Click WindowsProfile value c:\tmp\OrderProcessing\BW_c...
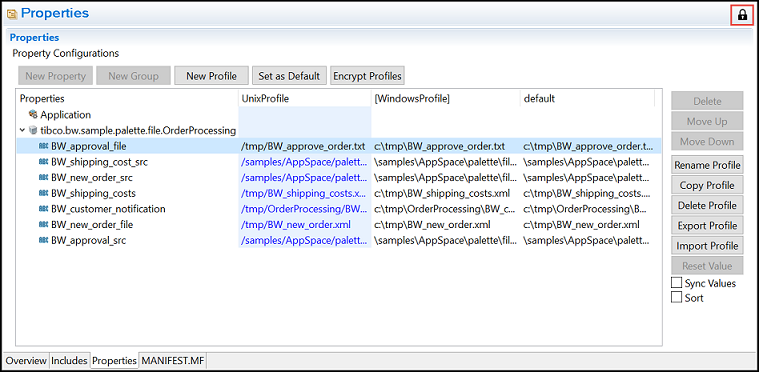The width and height of the screenshot is (759, 372). pos(445,209)
